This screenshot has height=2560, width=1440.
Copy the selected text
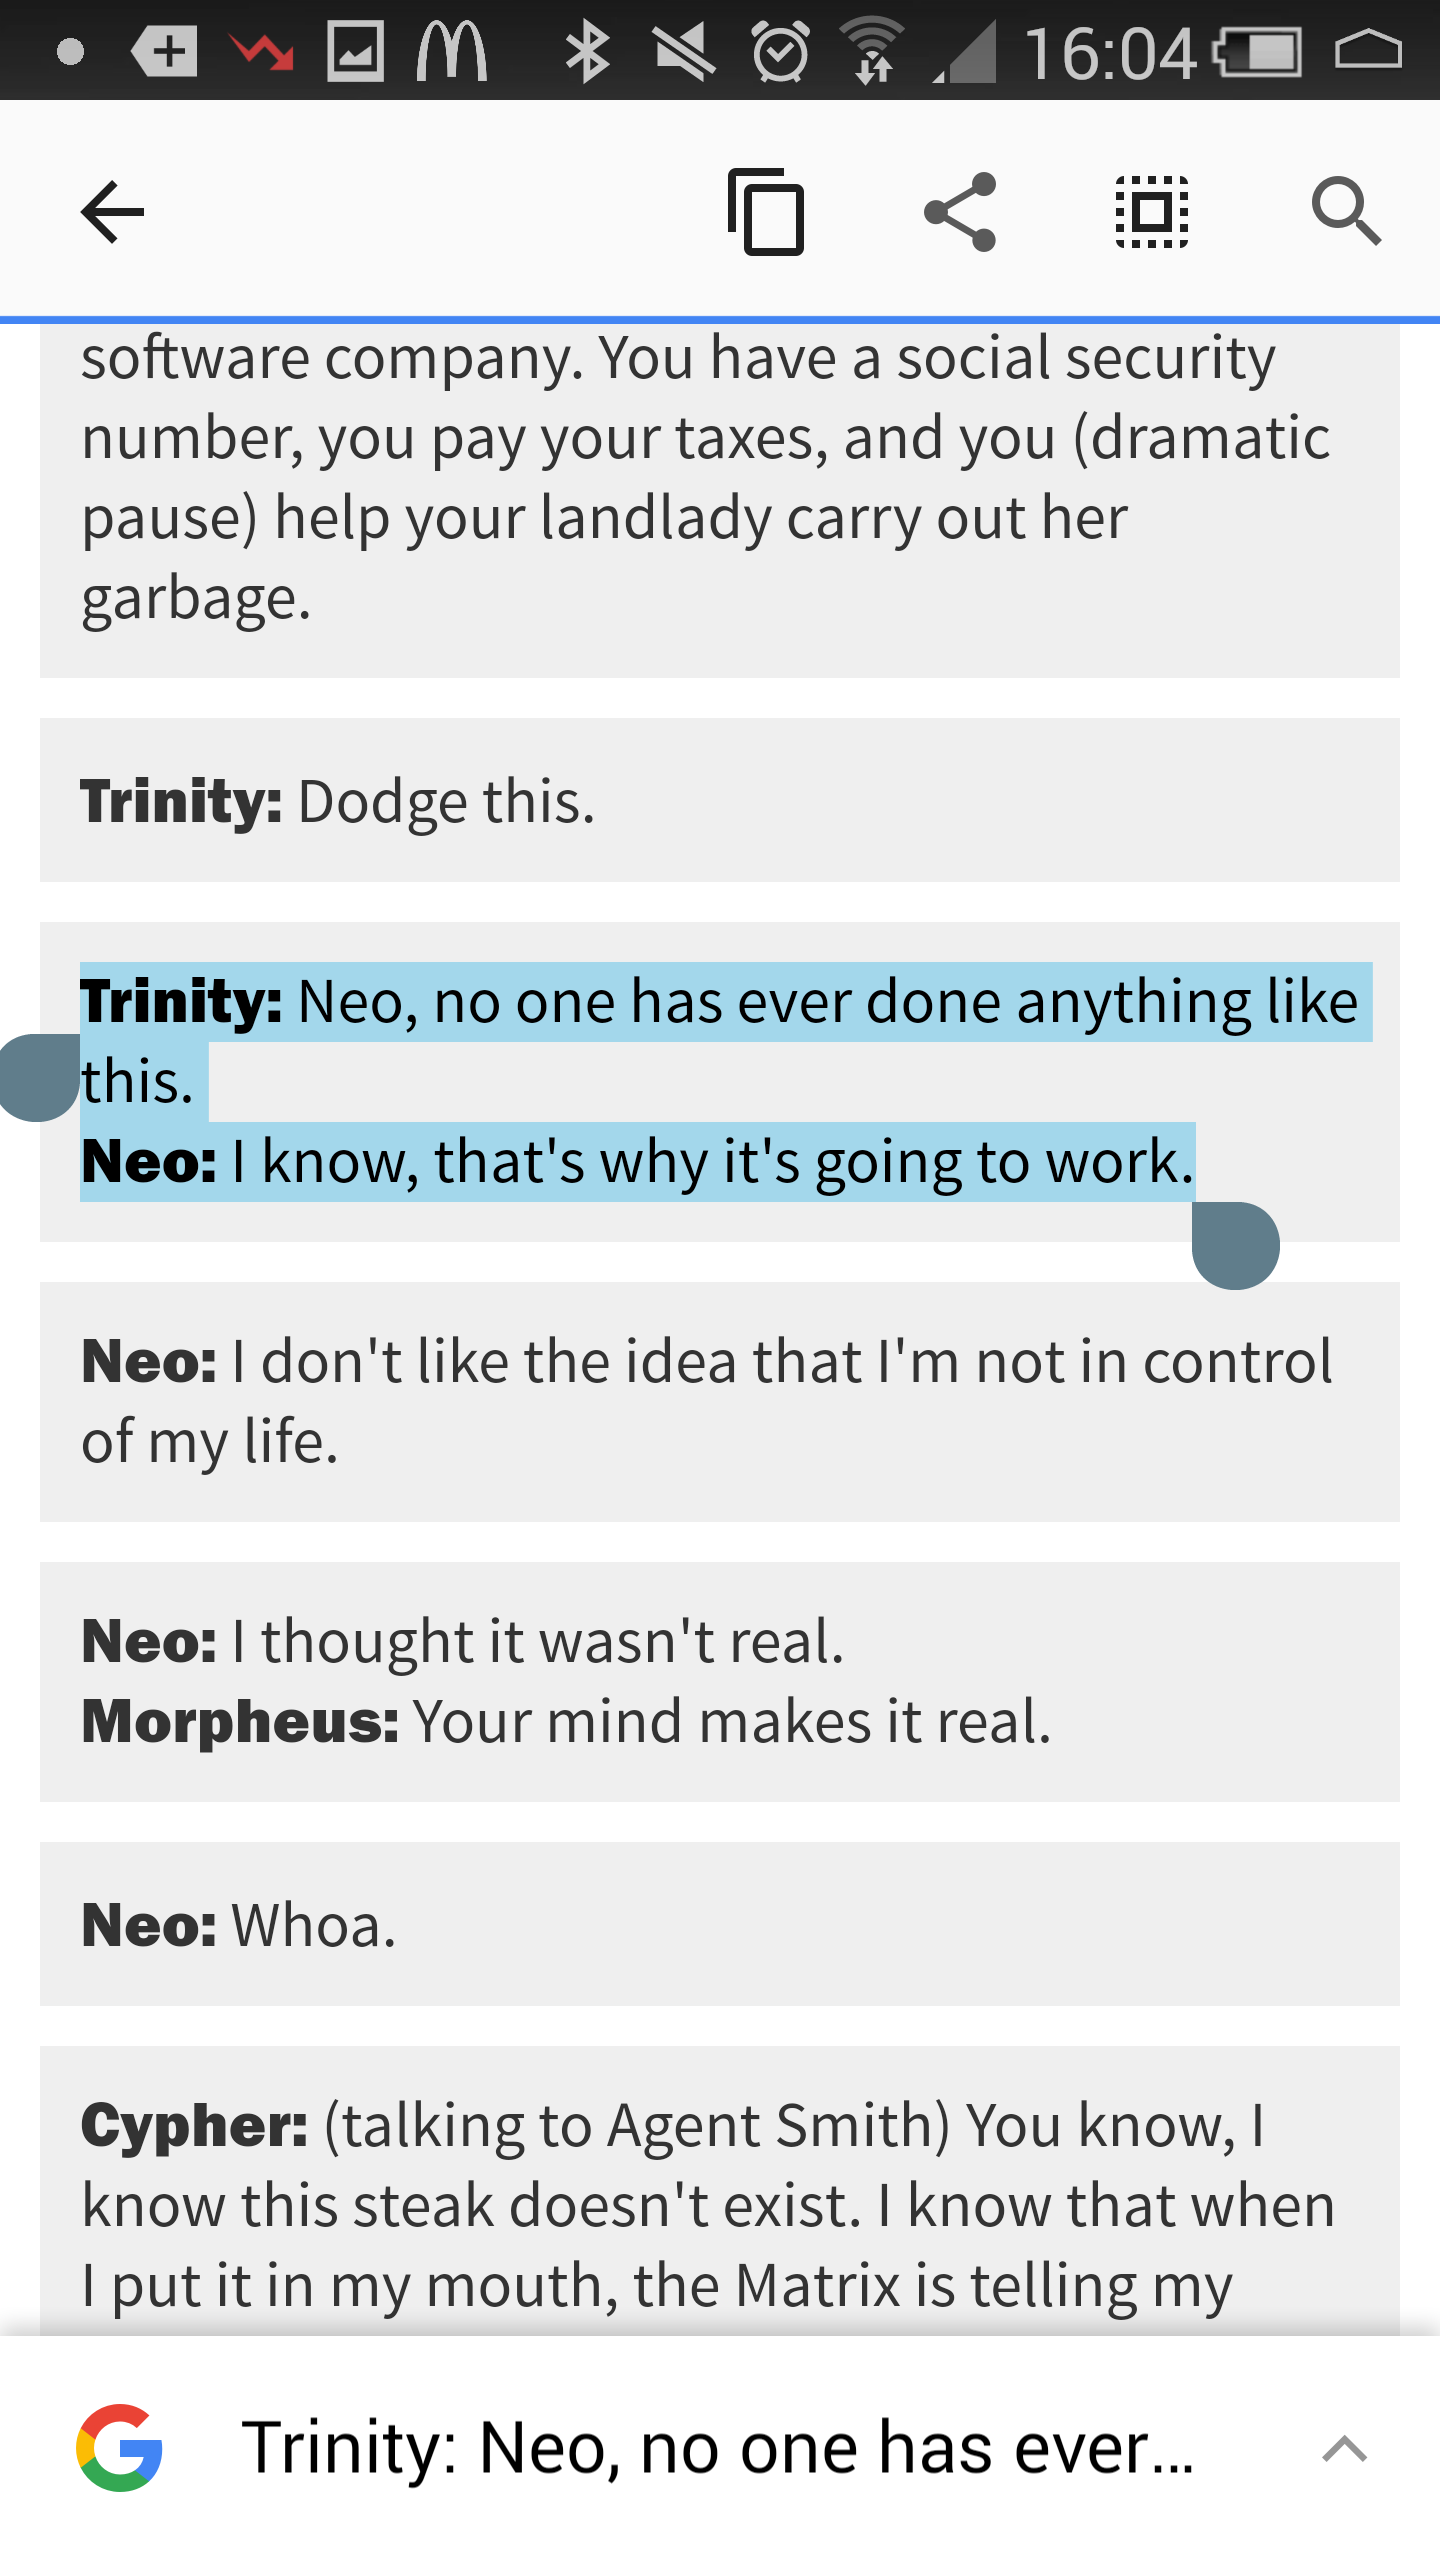pos(766,212)
